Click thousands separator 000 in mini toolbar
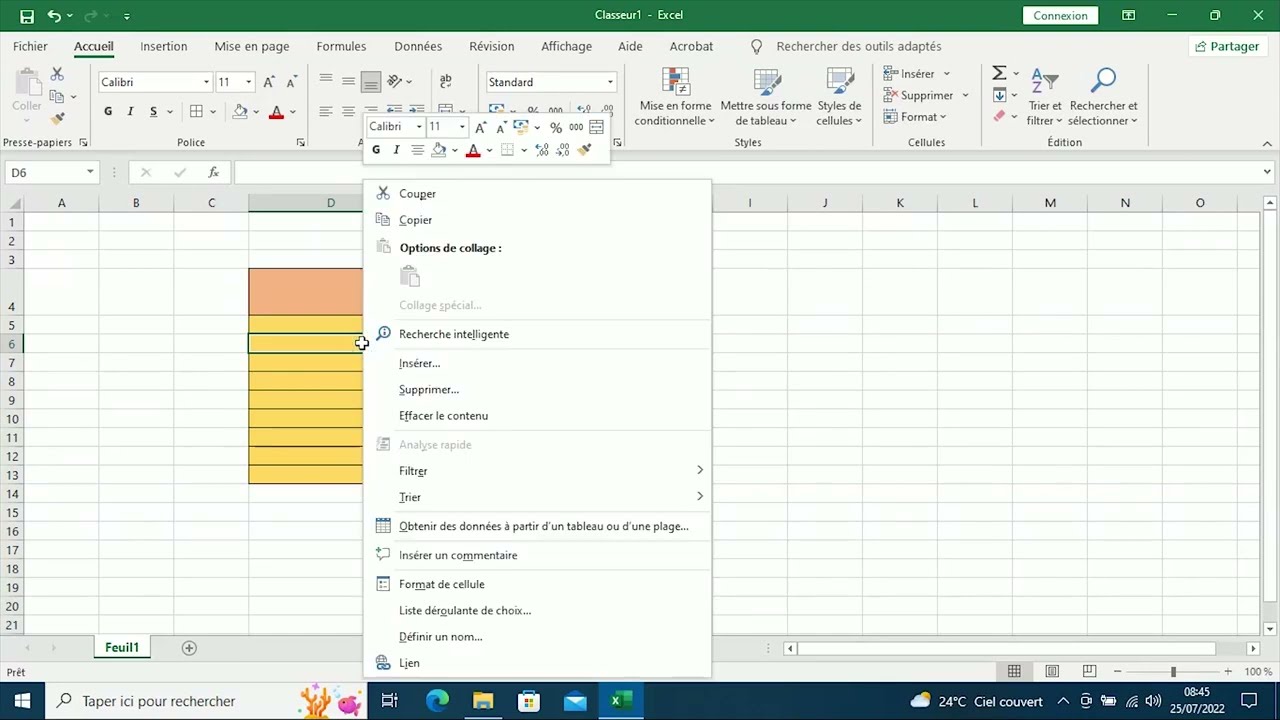 click(x=576, y=127)
